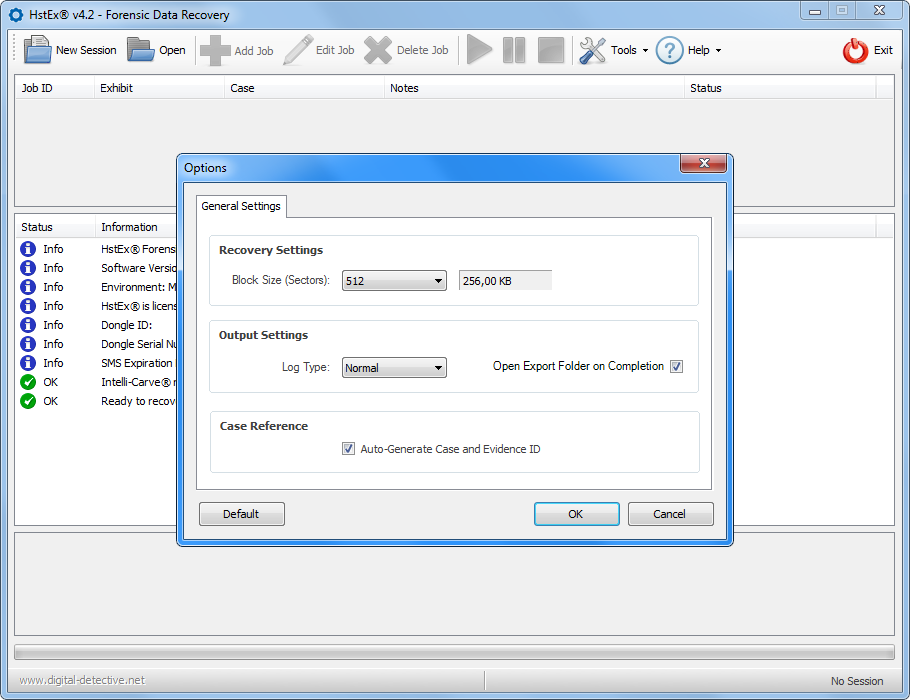The height and width of the screenshot is (700, 910).
Task: Click the Notes column header
Action: [x=534, y=88]
